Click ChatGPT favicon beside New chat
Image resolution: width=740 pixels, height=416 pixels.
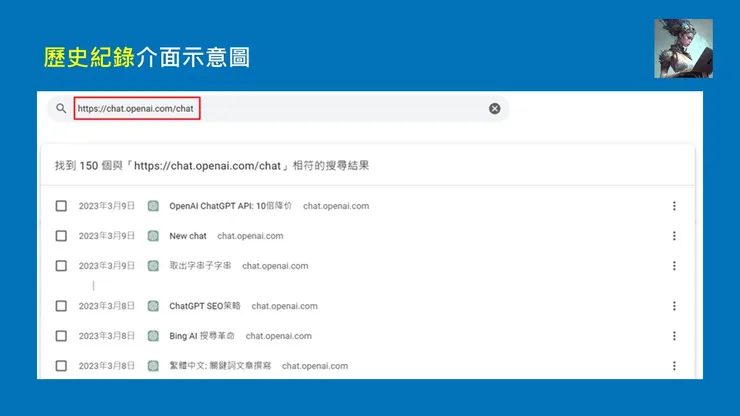(153, 236)
